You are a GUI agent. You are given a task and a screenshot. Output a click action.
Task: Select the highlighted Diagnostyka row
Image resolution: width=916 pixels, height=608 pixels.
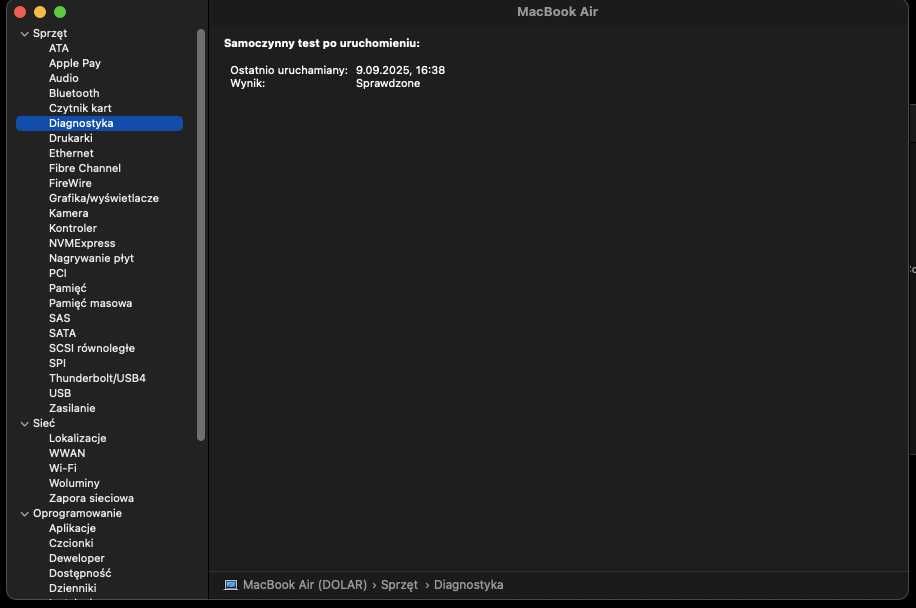pos(99,123)
